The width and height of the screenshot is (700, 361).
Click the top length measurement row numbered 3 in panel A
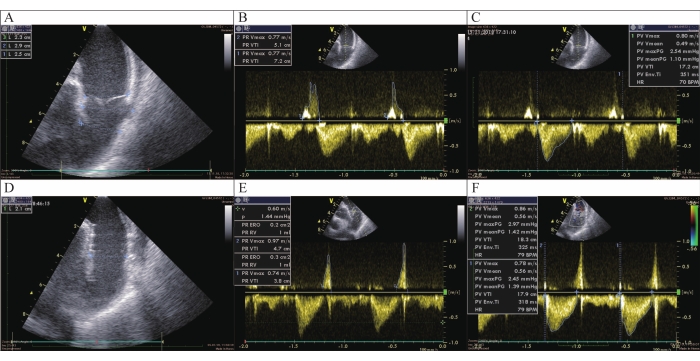pyautogui.click(x=17, y=38)
